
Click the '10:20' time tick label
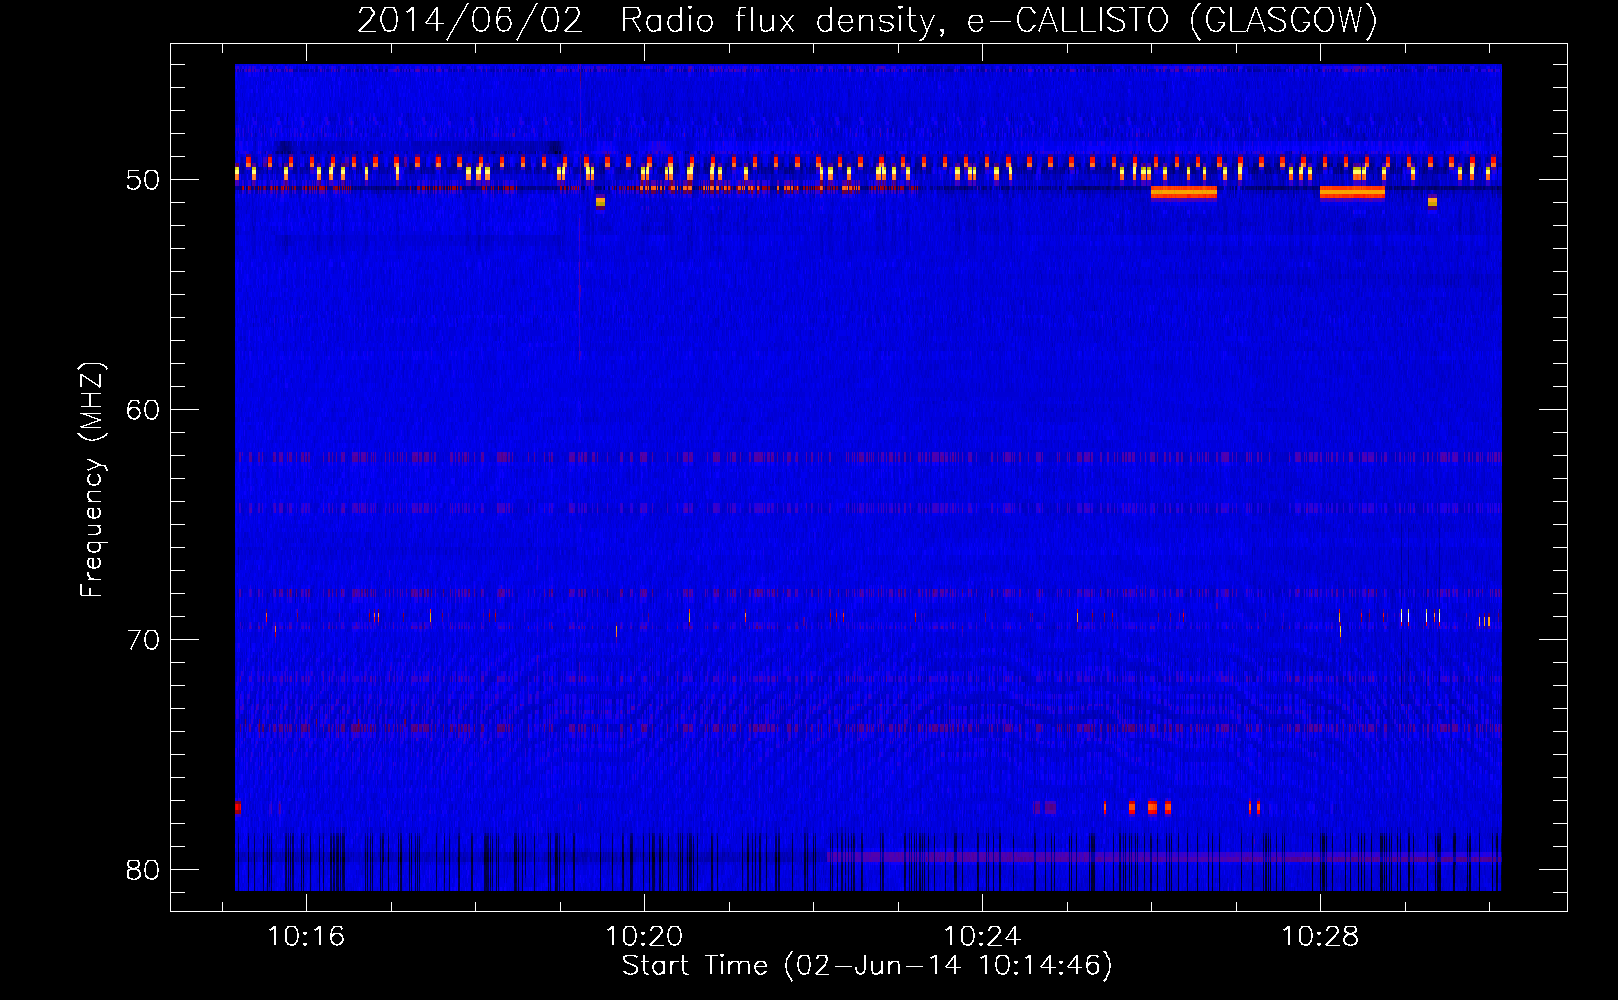coord(644,936)
